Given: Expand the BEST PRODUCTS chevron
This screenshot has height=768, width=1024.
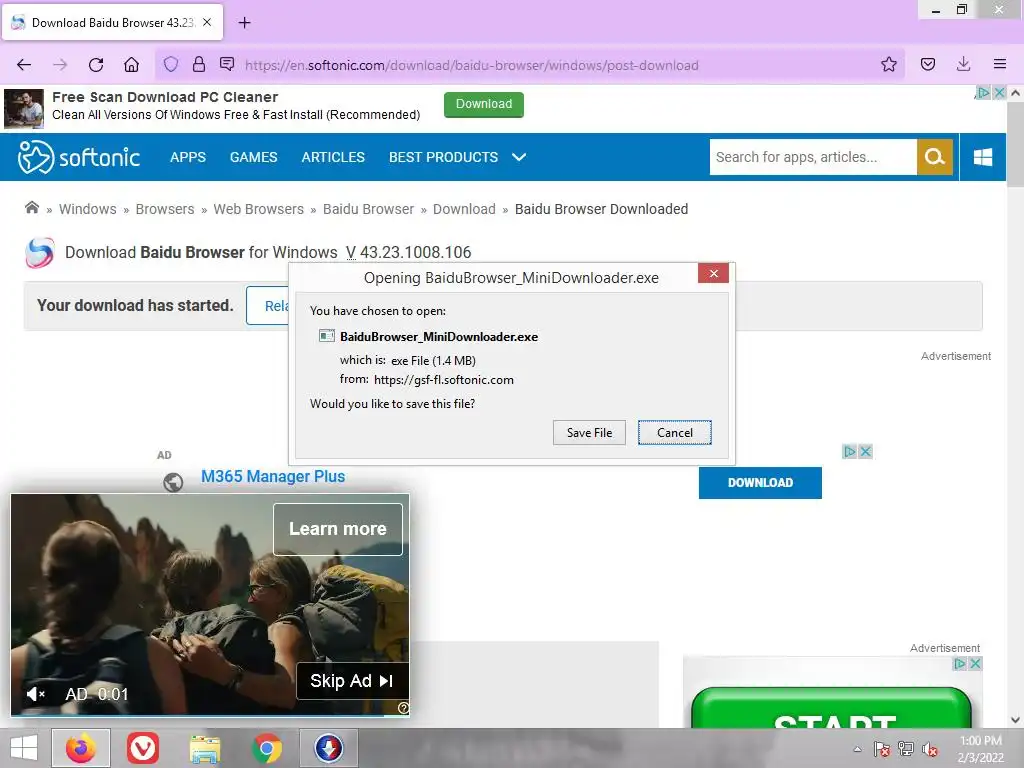Looking at the screenshot, I should (x=519, y=157).
